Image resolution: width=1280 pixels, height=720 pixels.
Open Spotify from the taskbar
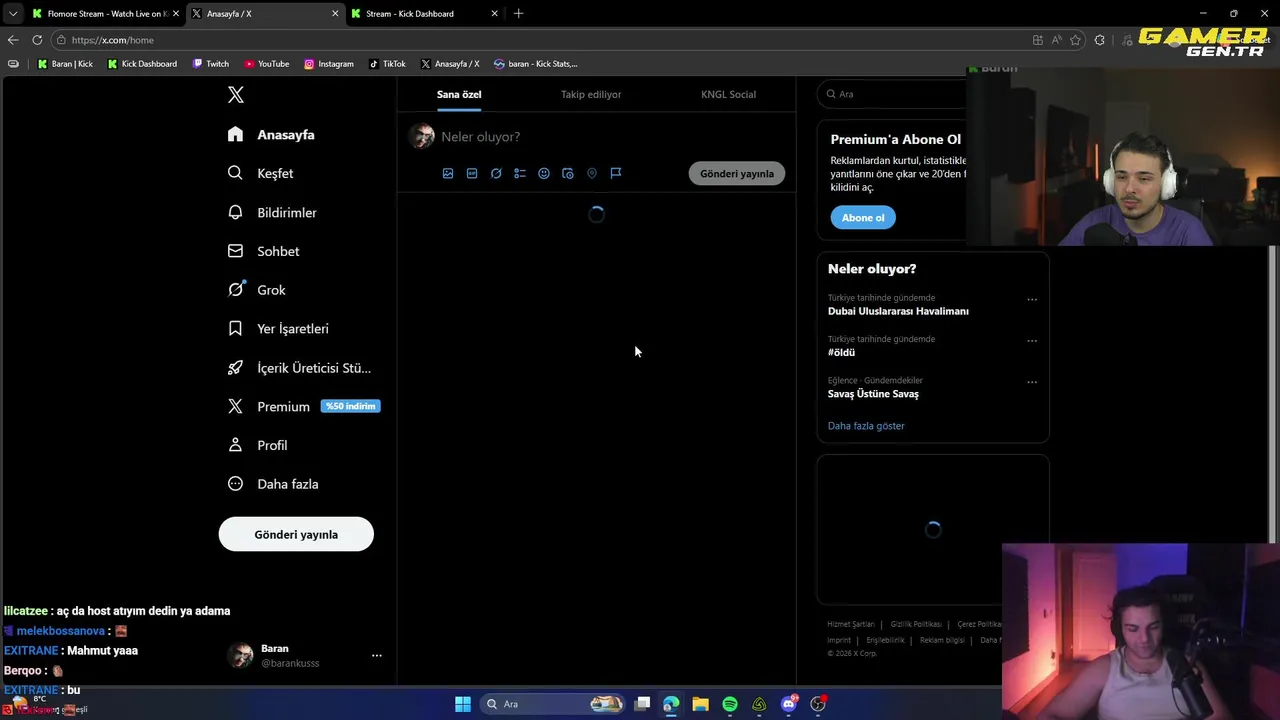[x=730, y=704]
